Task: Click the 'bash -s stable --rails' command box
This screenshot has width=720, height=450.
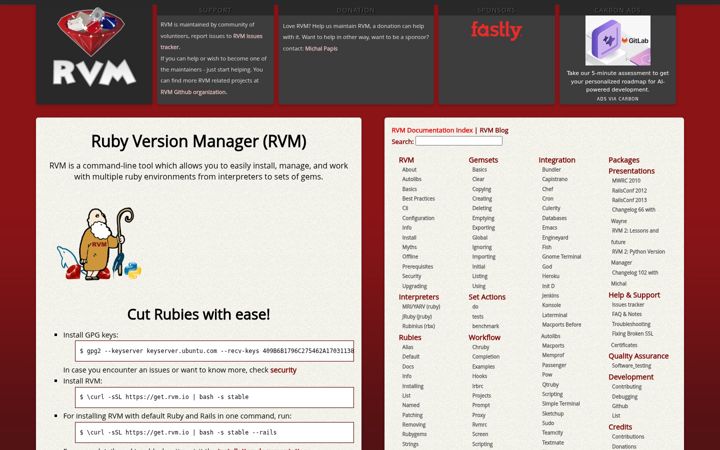Action: 214,432
